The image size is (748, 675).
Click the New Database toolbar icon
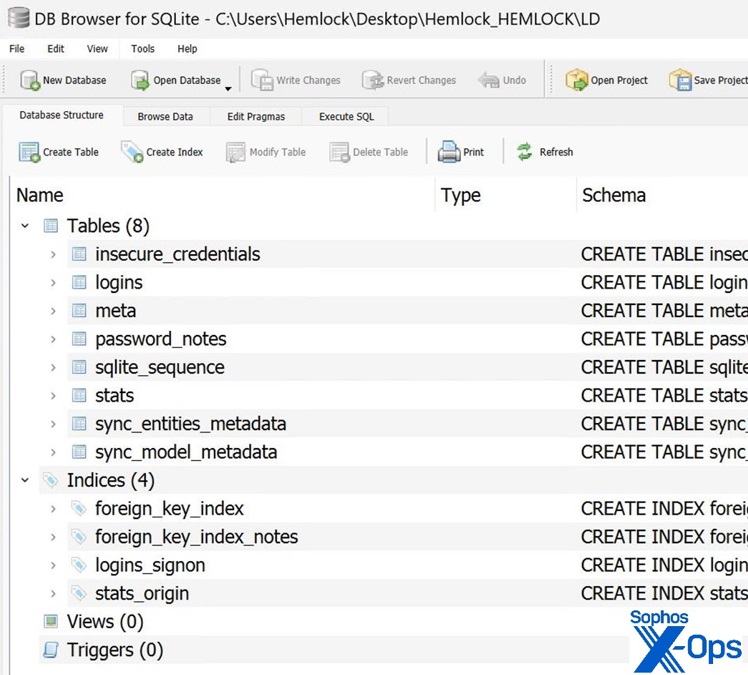pyautogui.click(x=30, y=80)
